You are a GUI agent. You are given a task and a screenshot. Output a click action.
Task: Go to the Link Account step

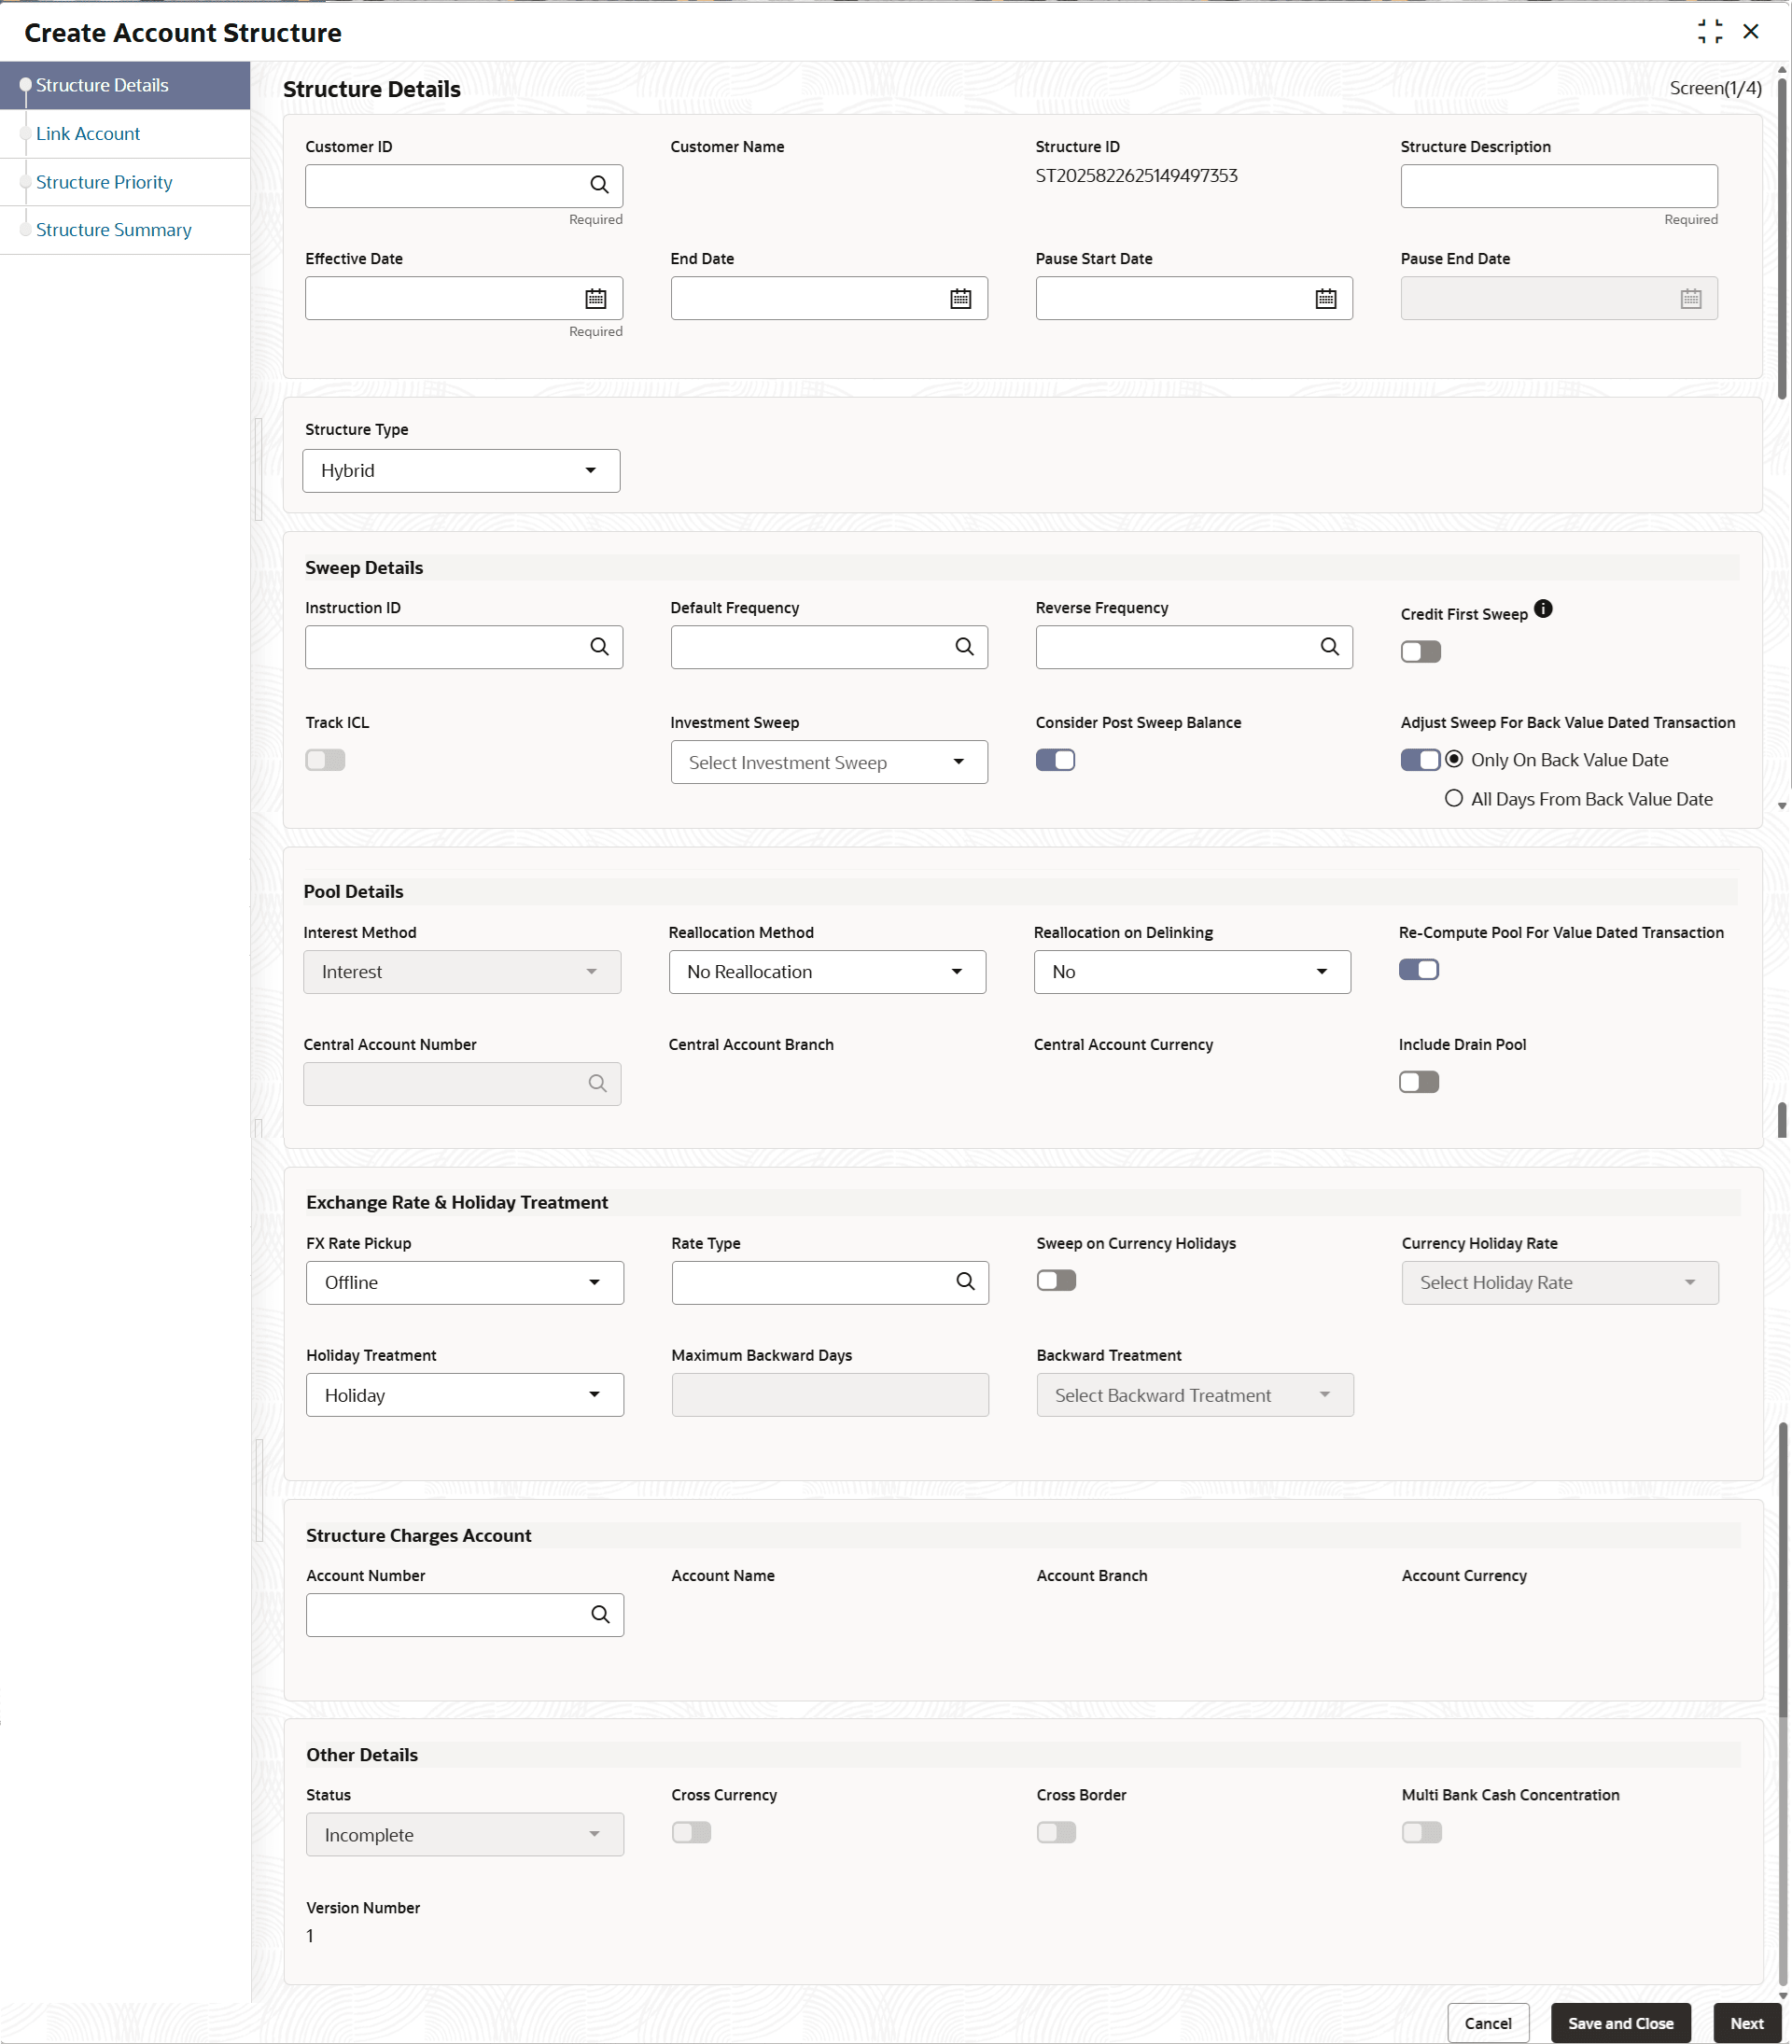88,134
